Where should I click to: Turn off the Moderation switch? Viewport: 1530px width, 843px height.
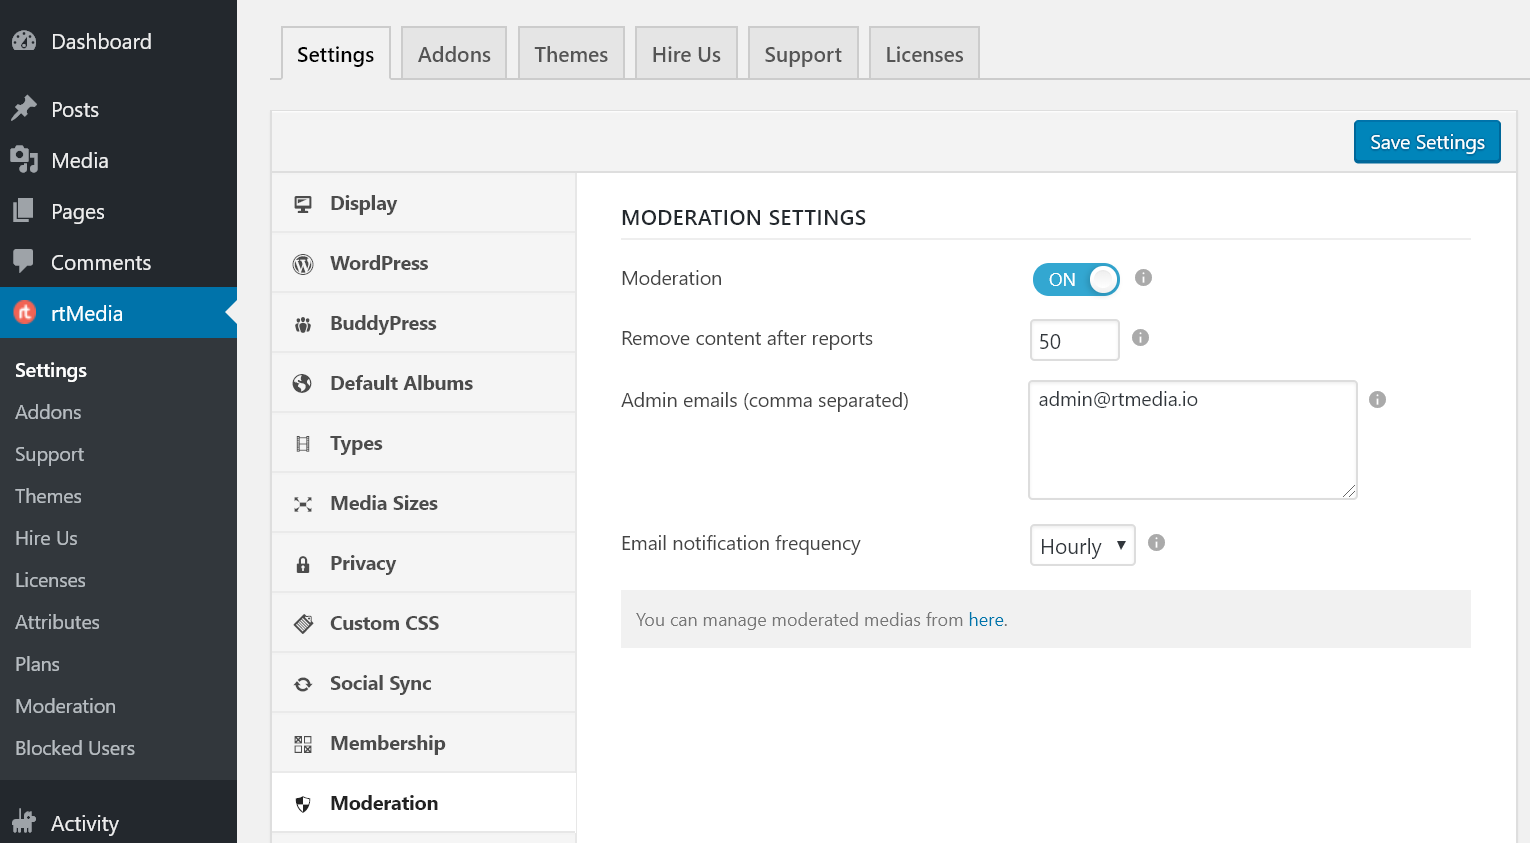1075,279
